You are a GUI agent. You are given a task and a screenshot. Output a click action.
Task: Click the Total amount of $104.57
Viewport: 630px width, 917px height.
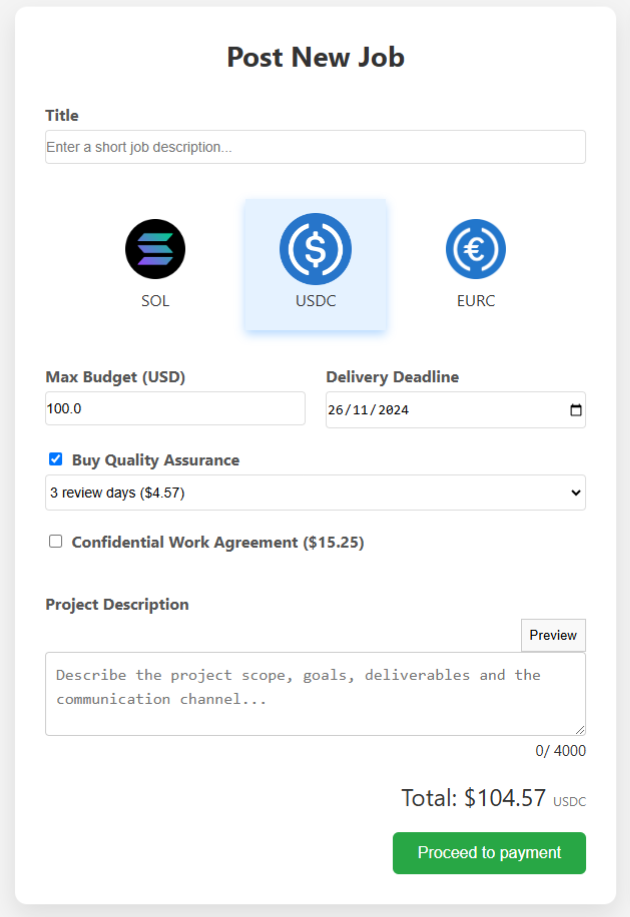(x=506, y=798)
